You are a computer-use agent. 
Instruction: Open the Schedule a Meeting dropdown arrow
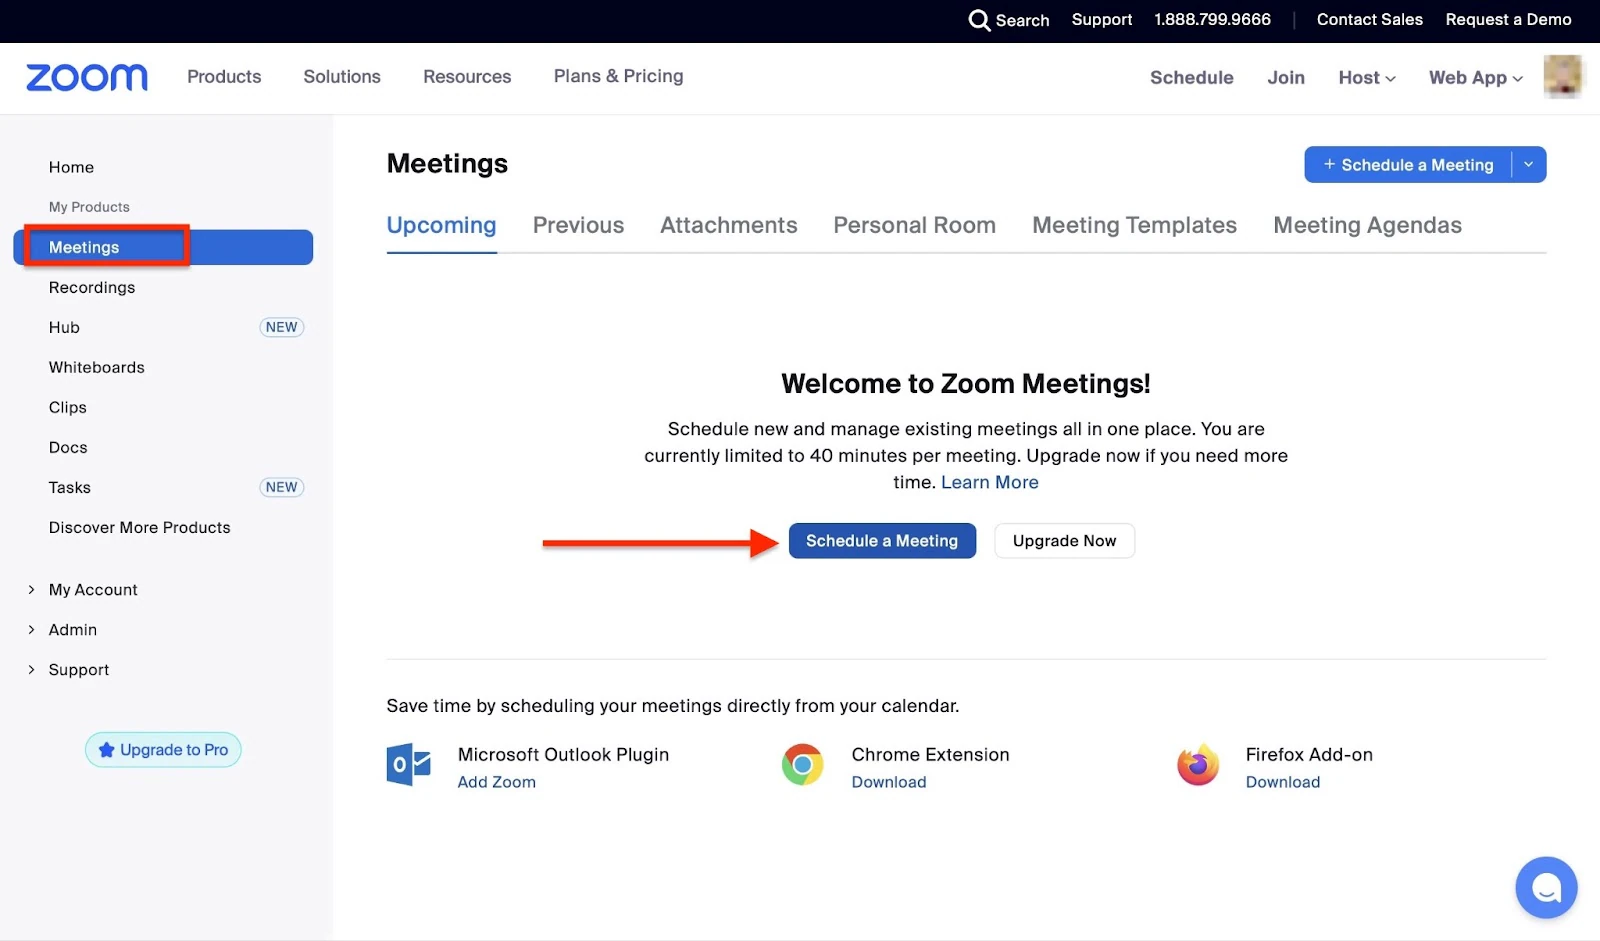(1529, 165)
